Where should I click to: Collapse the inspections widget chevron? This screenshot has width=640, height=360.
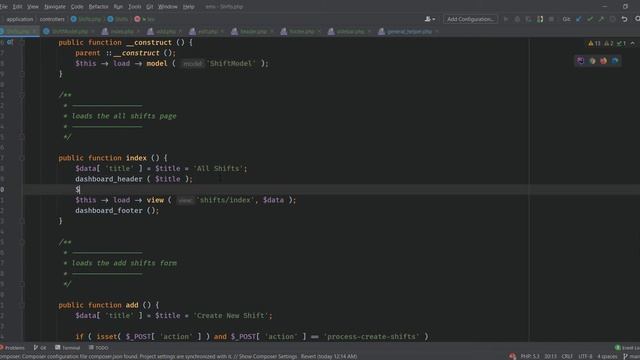point(633,43)
